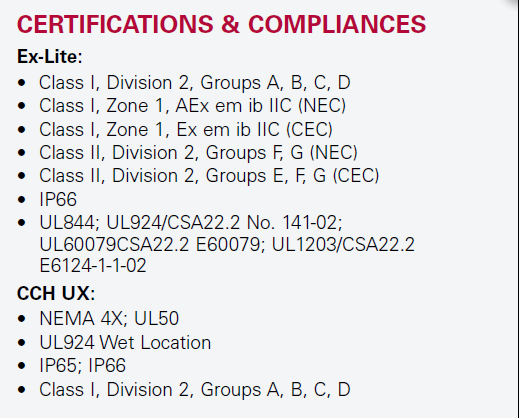This screenshot has height=418, width=519.
Task: Click the Certifications & Compliances heading
Action: pos(221,24)
